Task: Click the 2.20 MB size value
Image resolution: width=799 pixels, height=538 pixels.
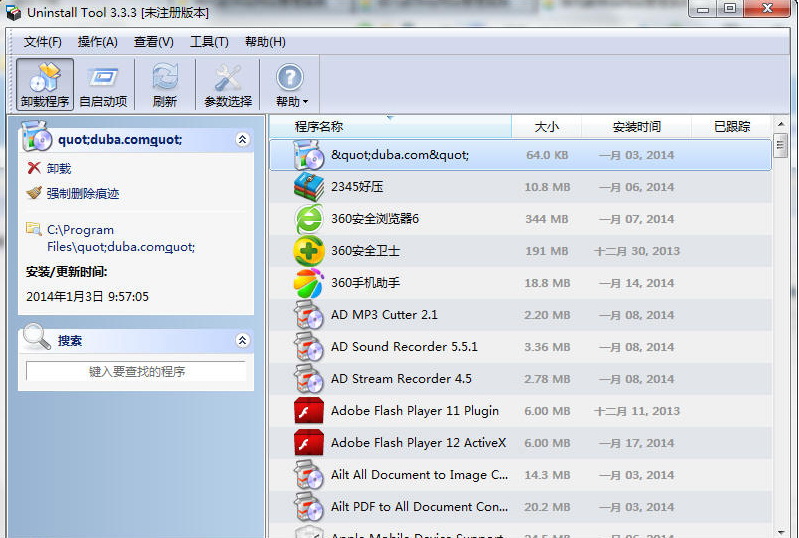Action: [x=547, y=315]
